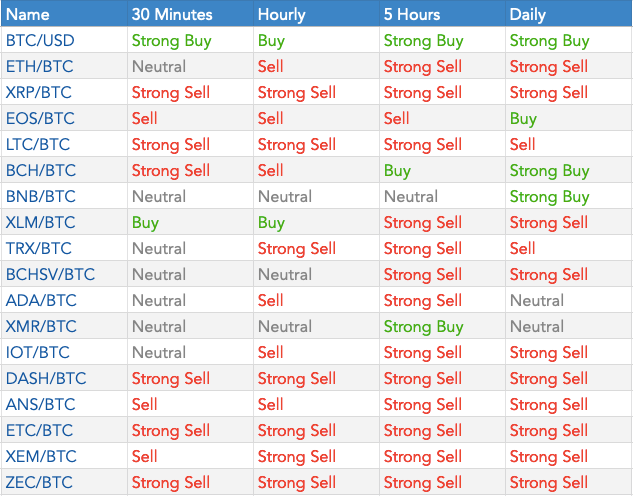Click the BCHSV/BTC pair name
This screenshot has width=633, height=496.
pyautogui.click(x=50, y=275)
